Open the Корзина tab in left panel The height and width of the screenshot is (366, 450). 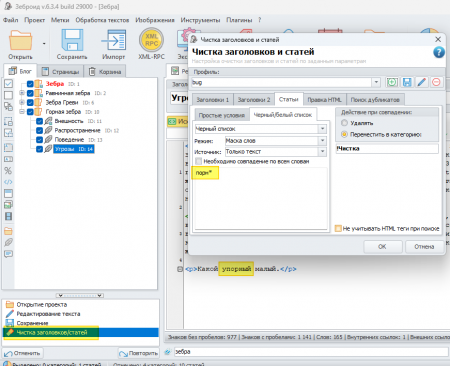(x=105, y=72)
